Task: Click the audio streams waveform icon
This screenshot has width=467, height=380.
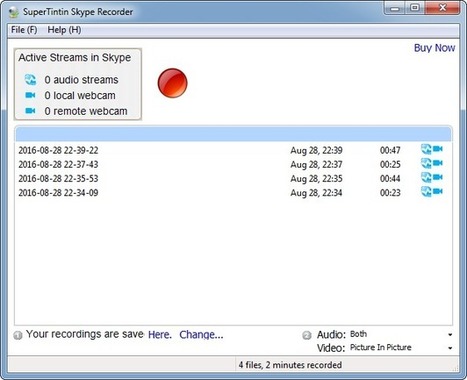Action: (x=30, y=80)
